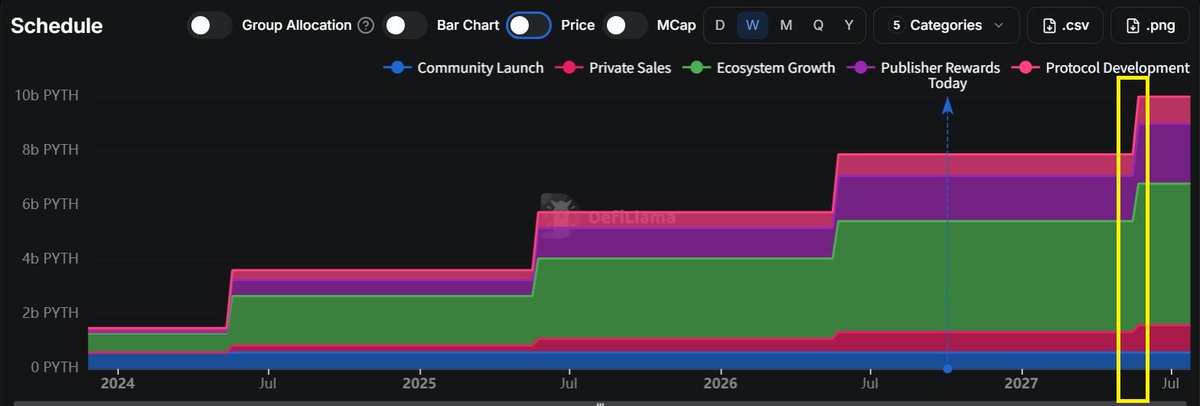Select the Q quarterly interval
This screenshot has height=406, width=1200.
click(818, 25)
